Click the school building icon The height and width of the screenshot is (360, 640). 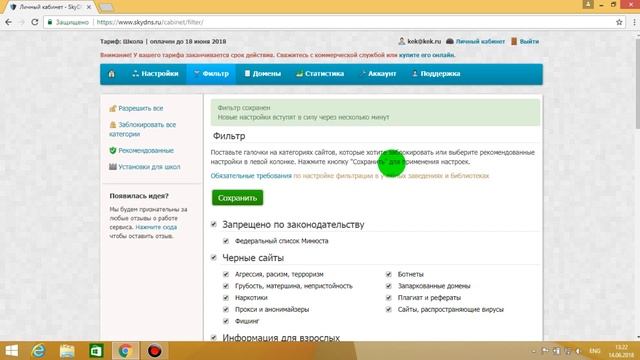click(113, 167)
